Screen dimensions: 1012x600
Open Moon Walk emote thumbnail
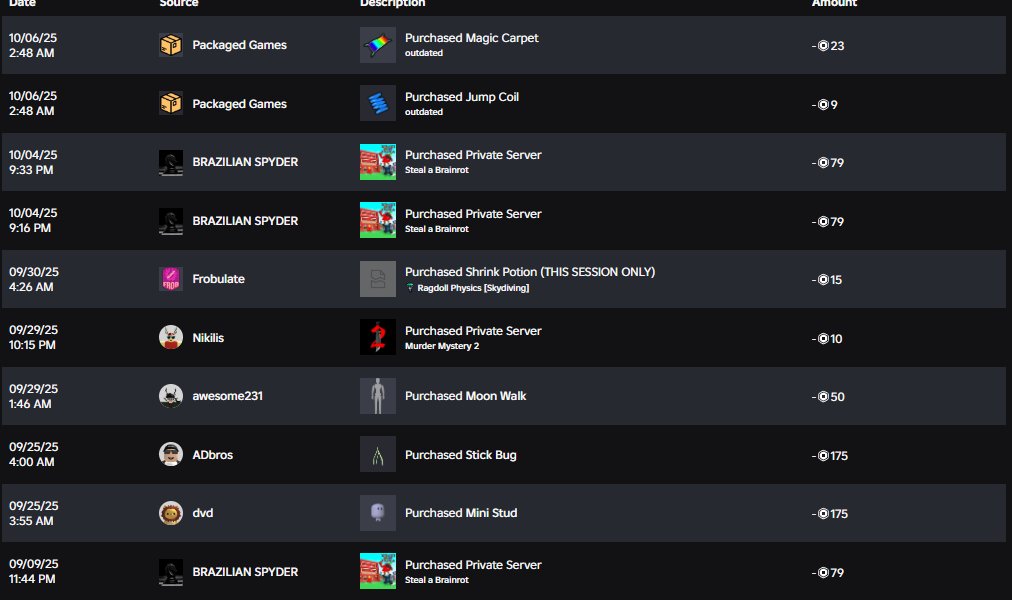point(378,395)
